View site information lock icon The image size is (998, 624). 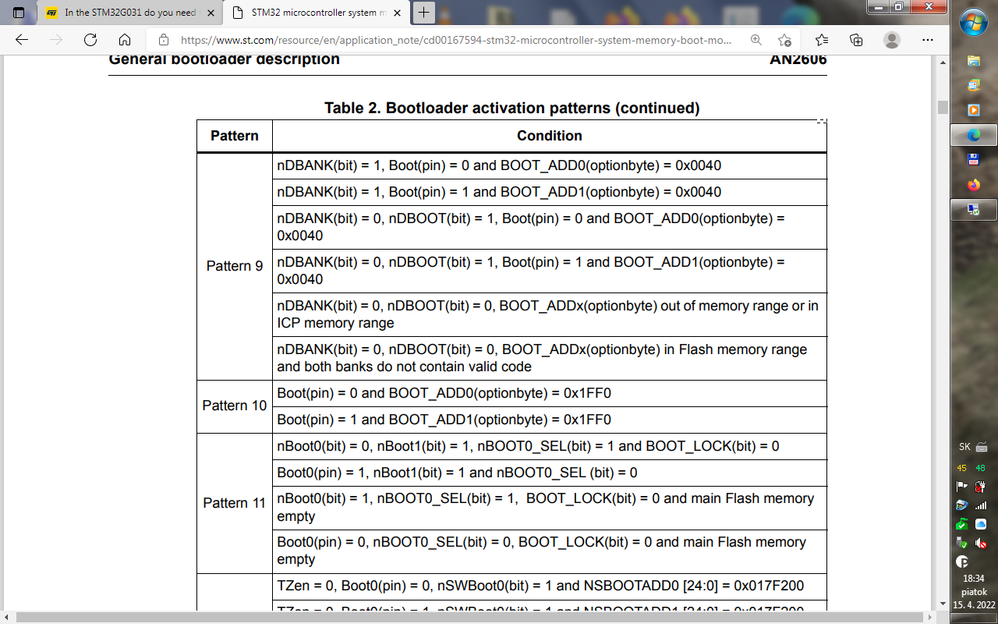[x=164, y=40]
